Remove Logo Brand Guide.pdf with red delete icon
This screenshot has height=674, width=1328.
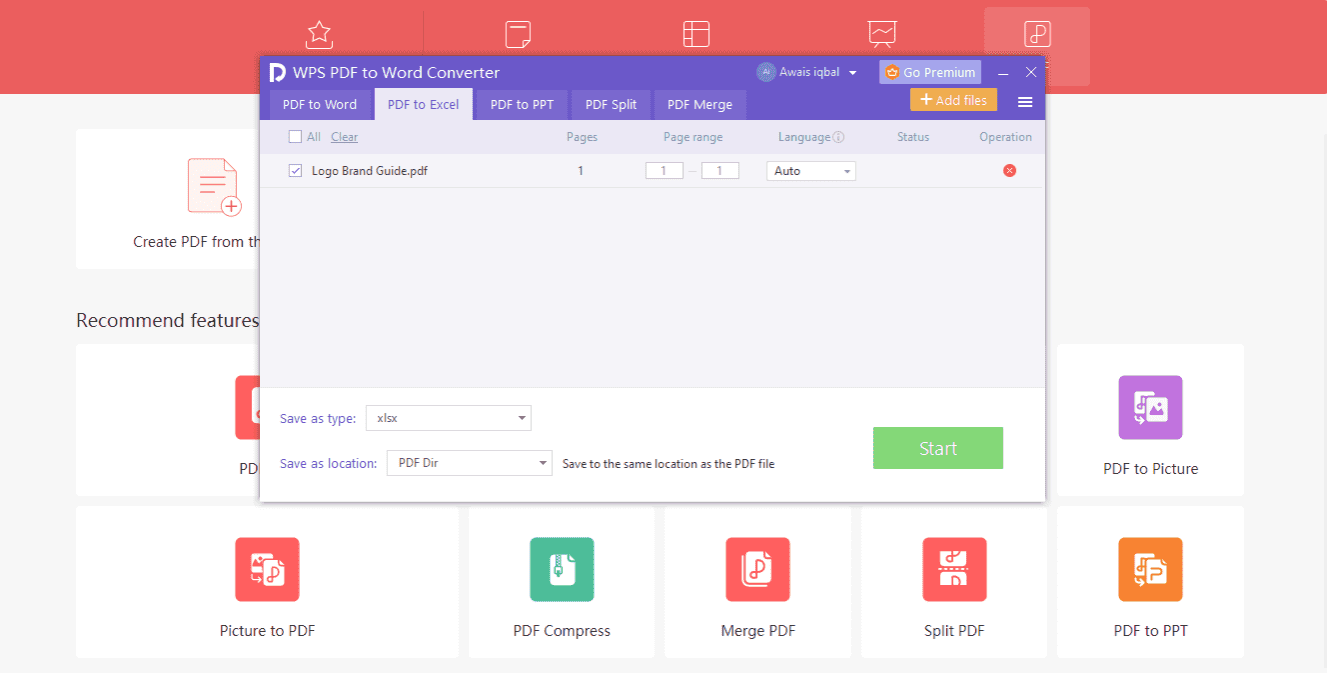tap(1009, 171)
